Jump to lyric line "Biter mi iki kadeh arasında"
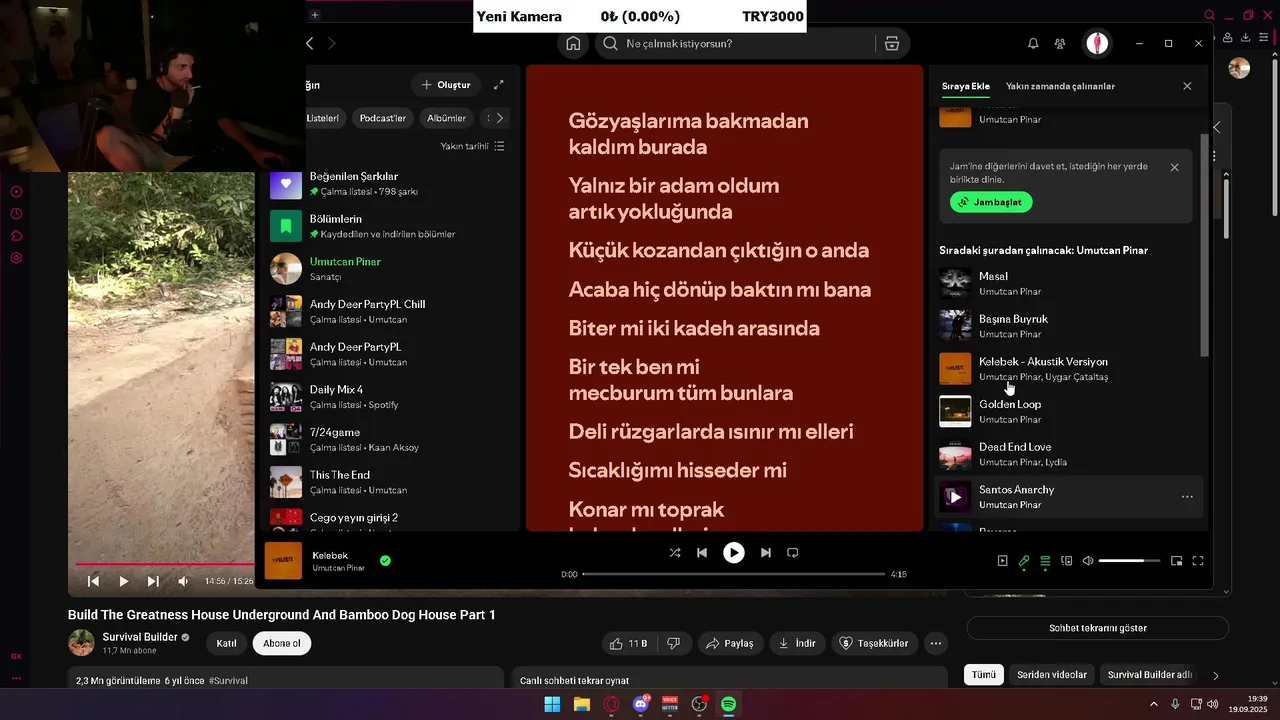Screen dimensions: 1280x720 click(x=694, y=328)
